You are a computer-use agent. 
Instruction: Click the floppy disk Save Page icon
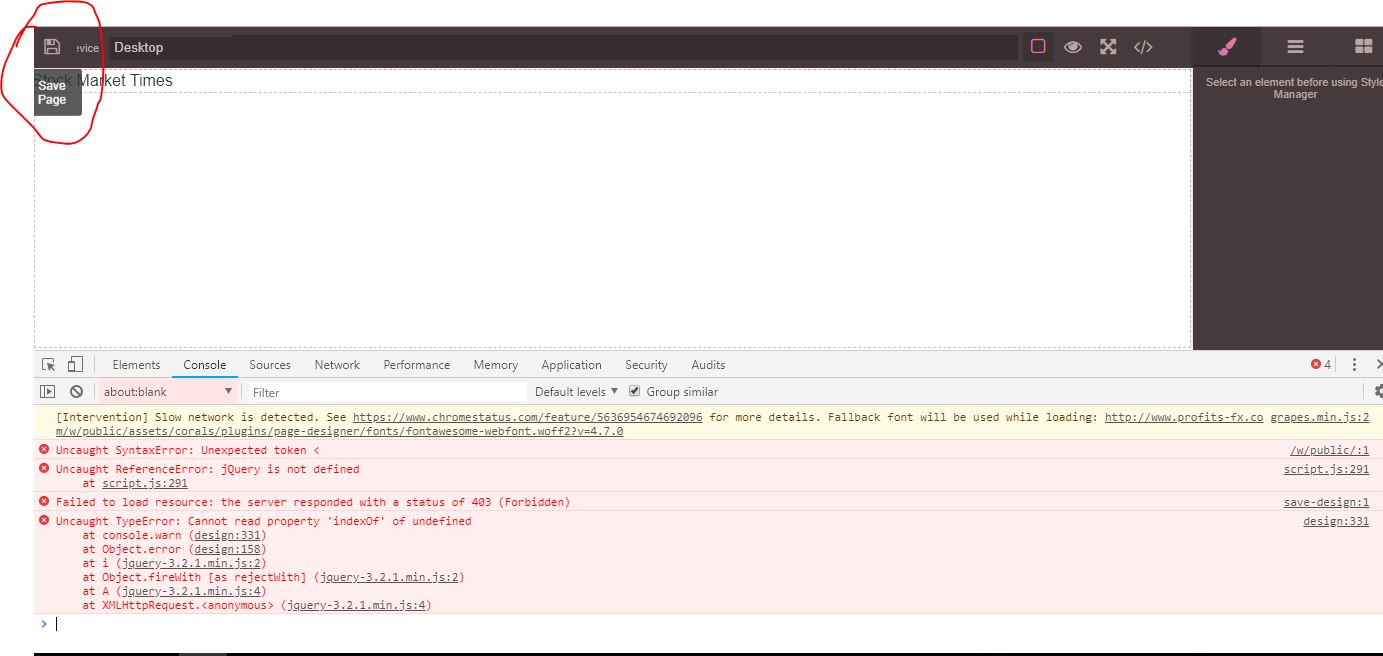[52, 47]
